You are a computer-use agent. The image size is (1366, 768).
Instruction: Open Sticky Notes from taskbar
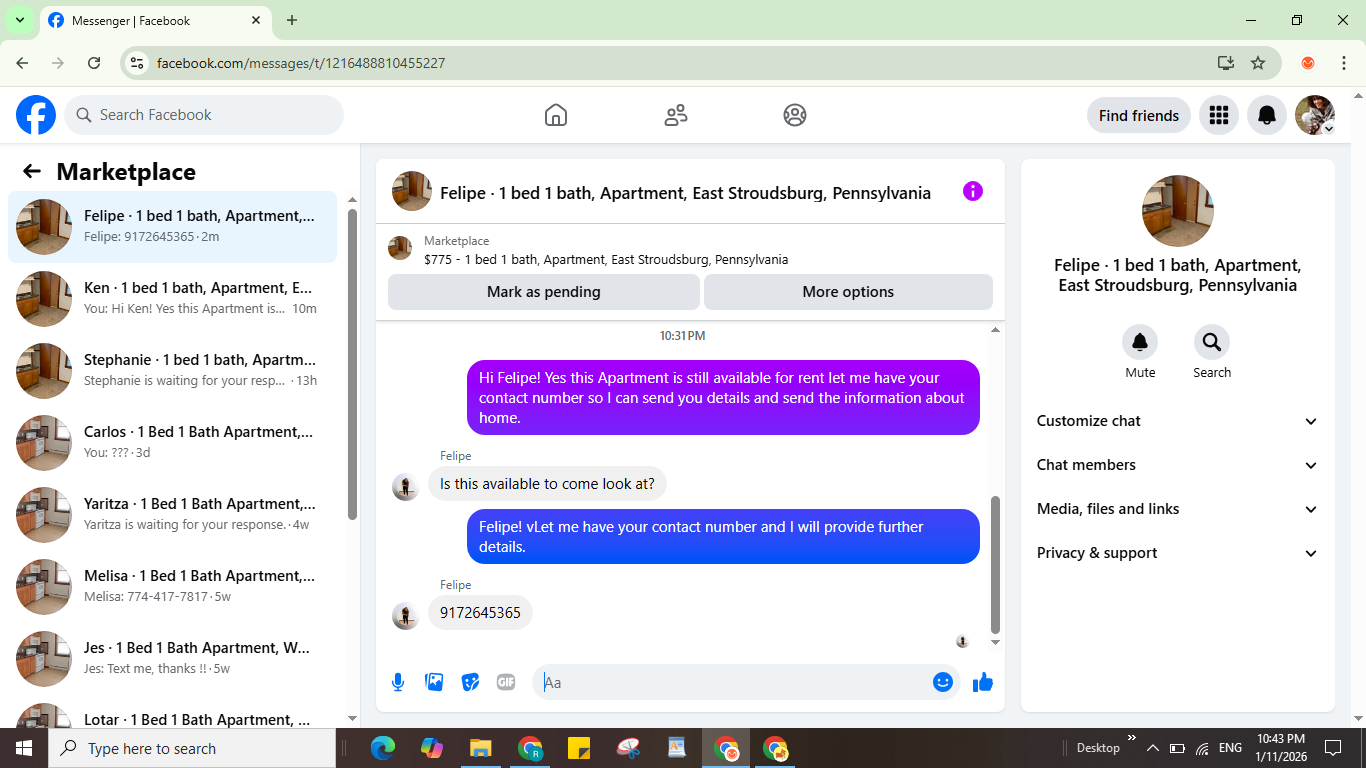(x=579, y=748)
